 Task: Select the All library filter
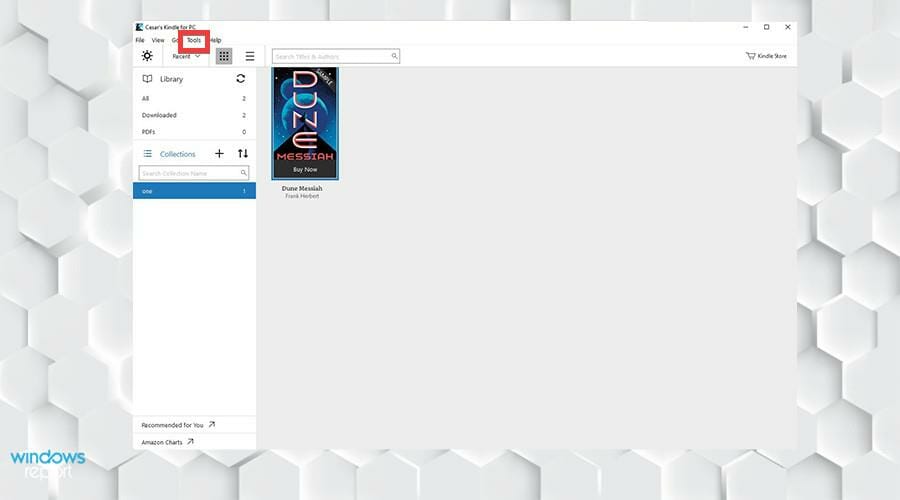[x=194, y=98]
